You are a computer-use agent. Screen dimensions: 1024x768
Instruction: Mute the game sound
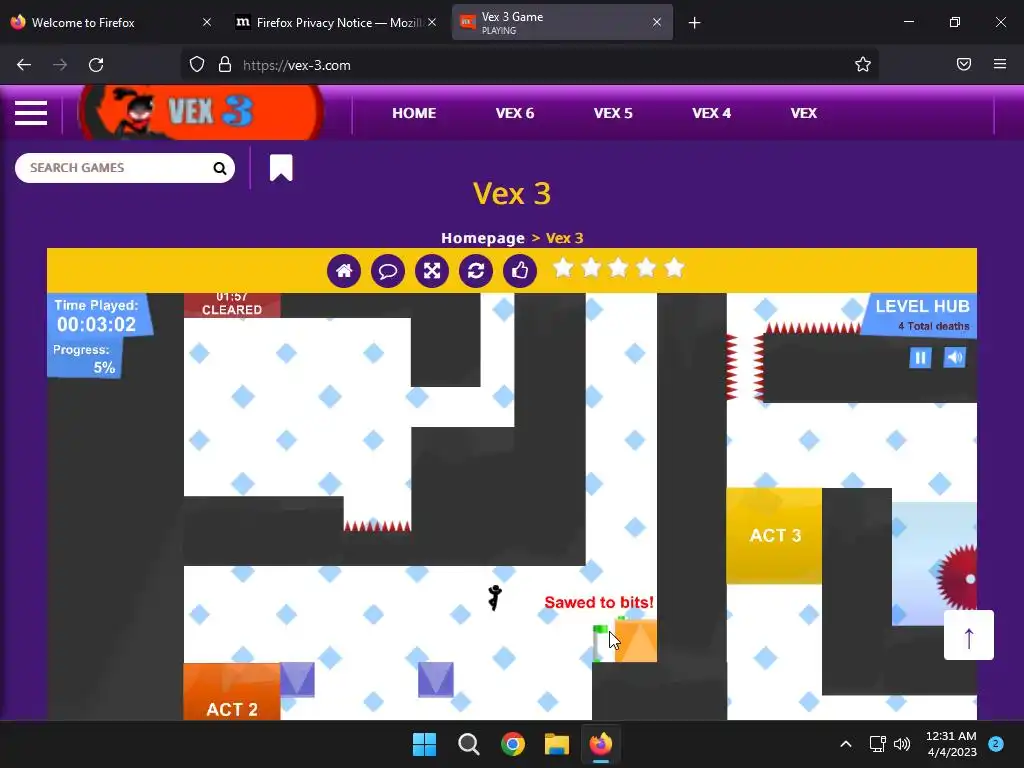tap(955, 357)
